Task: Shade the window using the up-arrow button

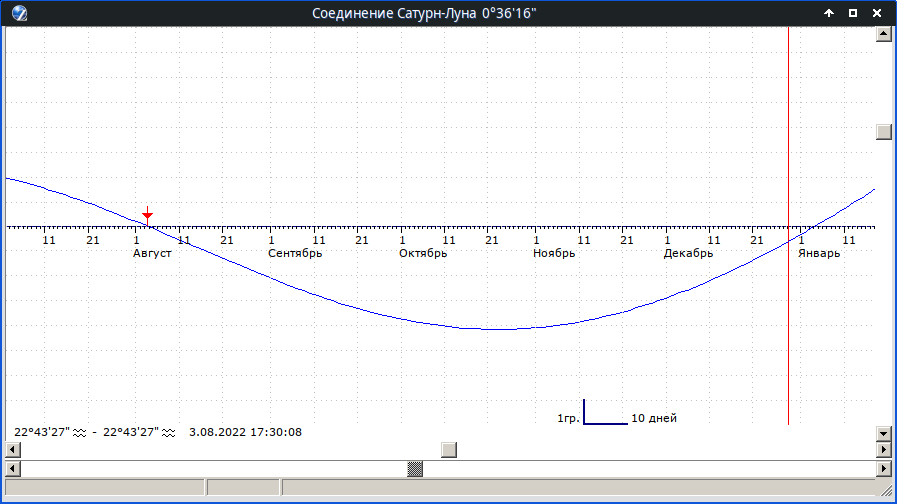Action: 828,13
